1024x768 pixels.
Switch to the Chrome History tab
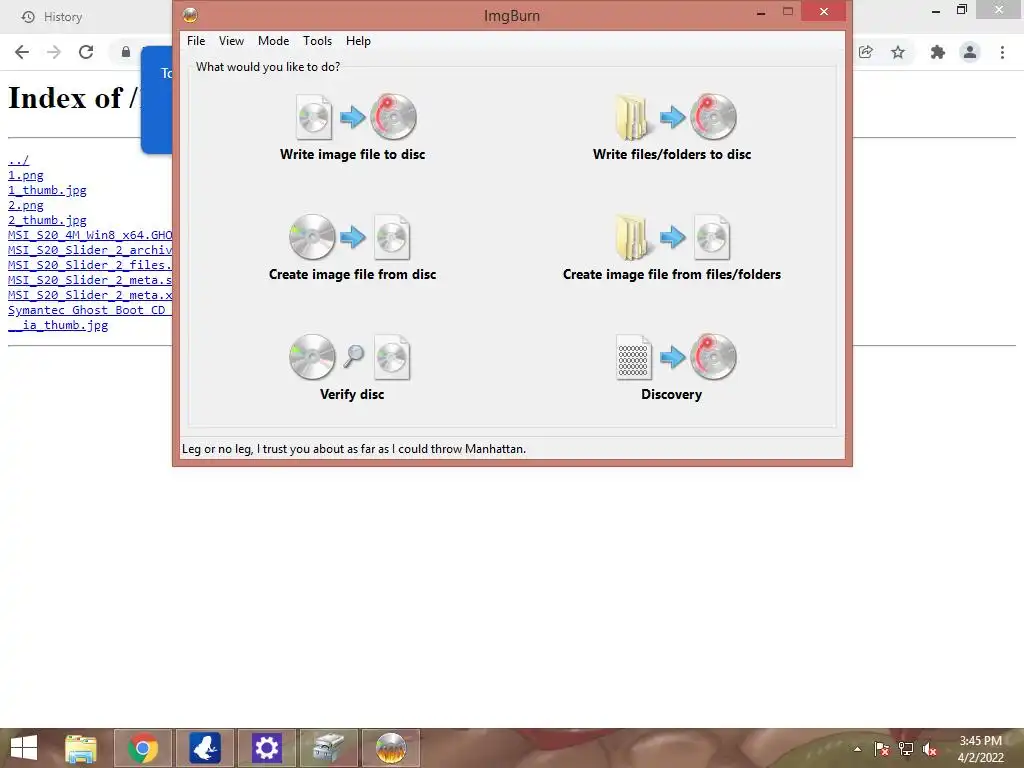pyautogui.click(x=52, y=17)
